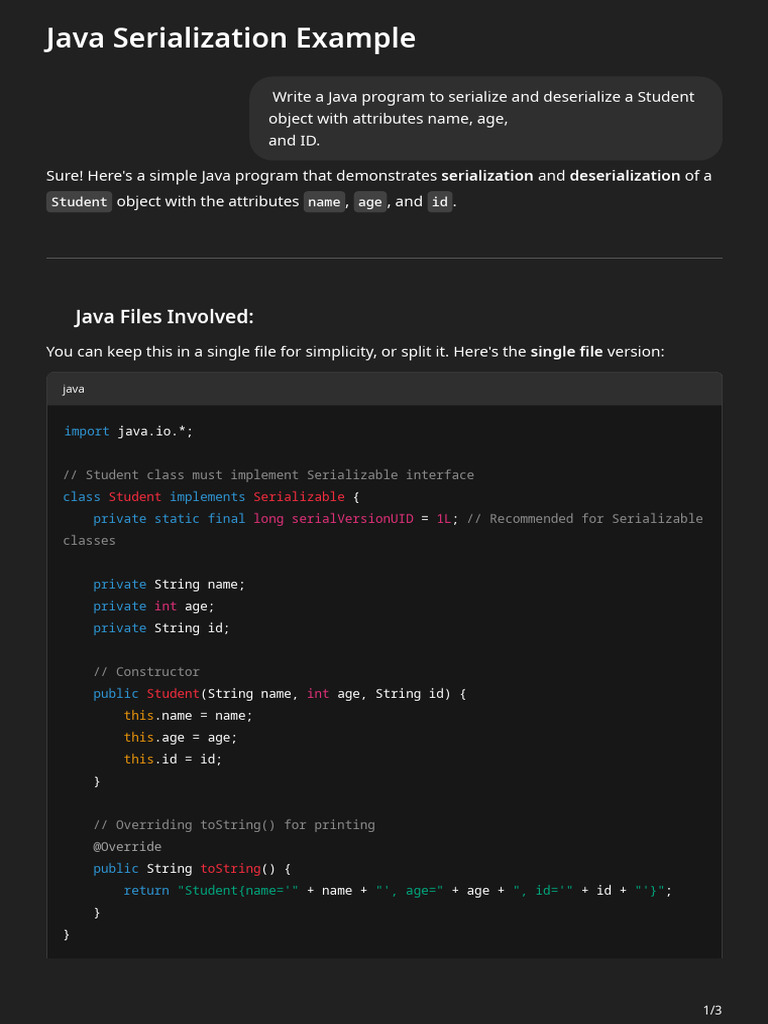Viewport: 768px width, 1024px height.
Task: Click the "@Override" annotation in code
Action: tap(127, 847)
